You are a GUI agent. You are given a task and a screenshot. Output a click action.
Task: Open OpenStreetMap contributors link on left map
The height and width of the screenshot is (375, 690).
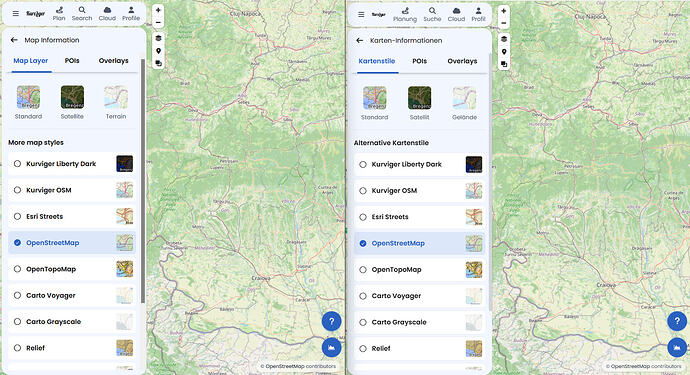click(x=301, y=366)
